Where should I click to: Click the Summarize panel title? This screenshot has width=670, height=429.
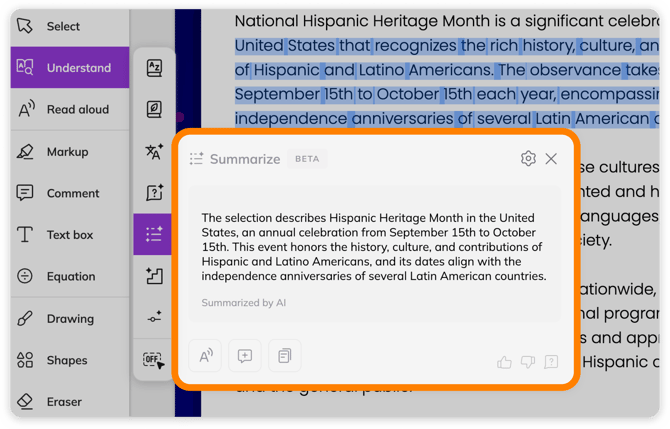click(x=245, y=159)
